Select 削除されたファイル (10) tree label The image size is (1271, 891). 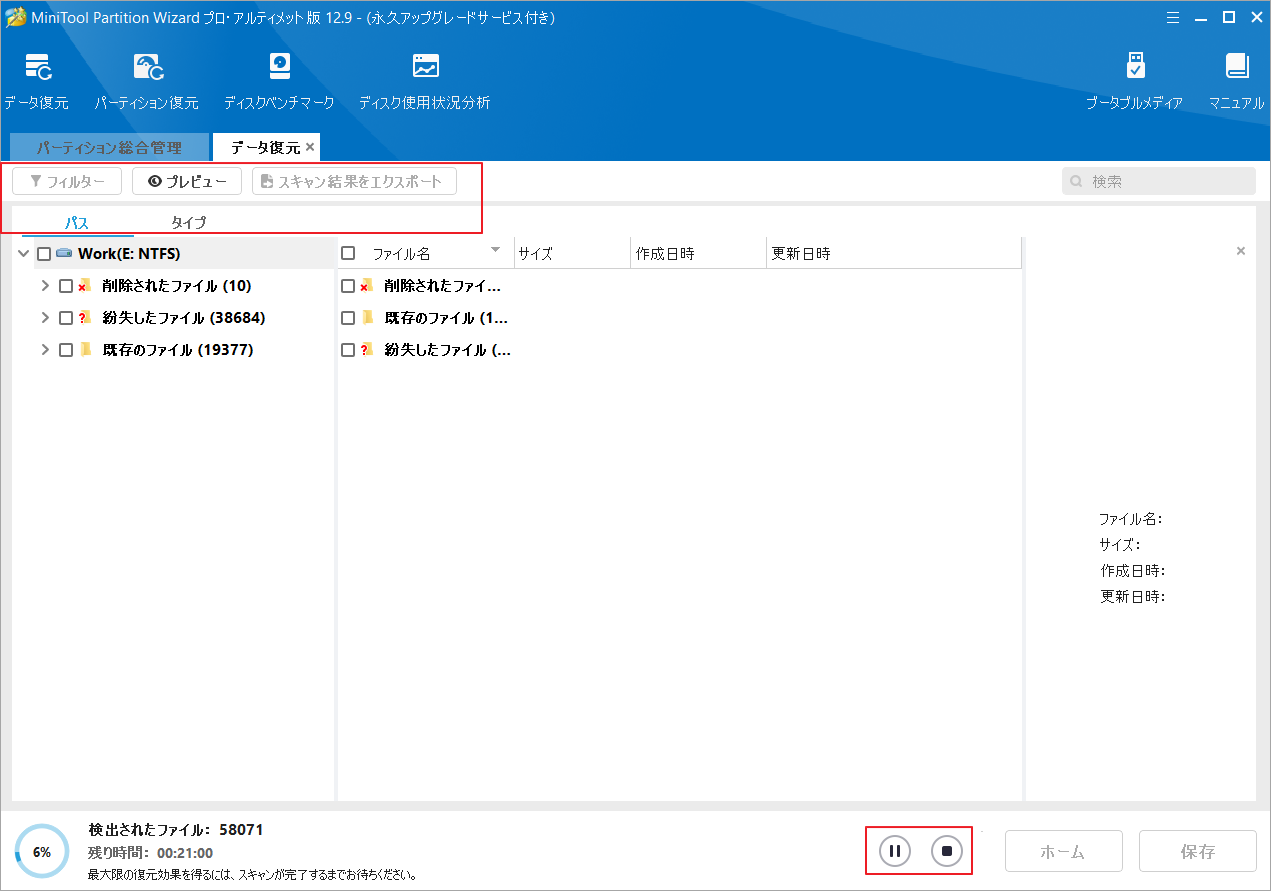pyautogui.click(x=177, y=286)
